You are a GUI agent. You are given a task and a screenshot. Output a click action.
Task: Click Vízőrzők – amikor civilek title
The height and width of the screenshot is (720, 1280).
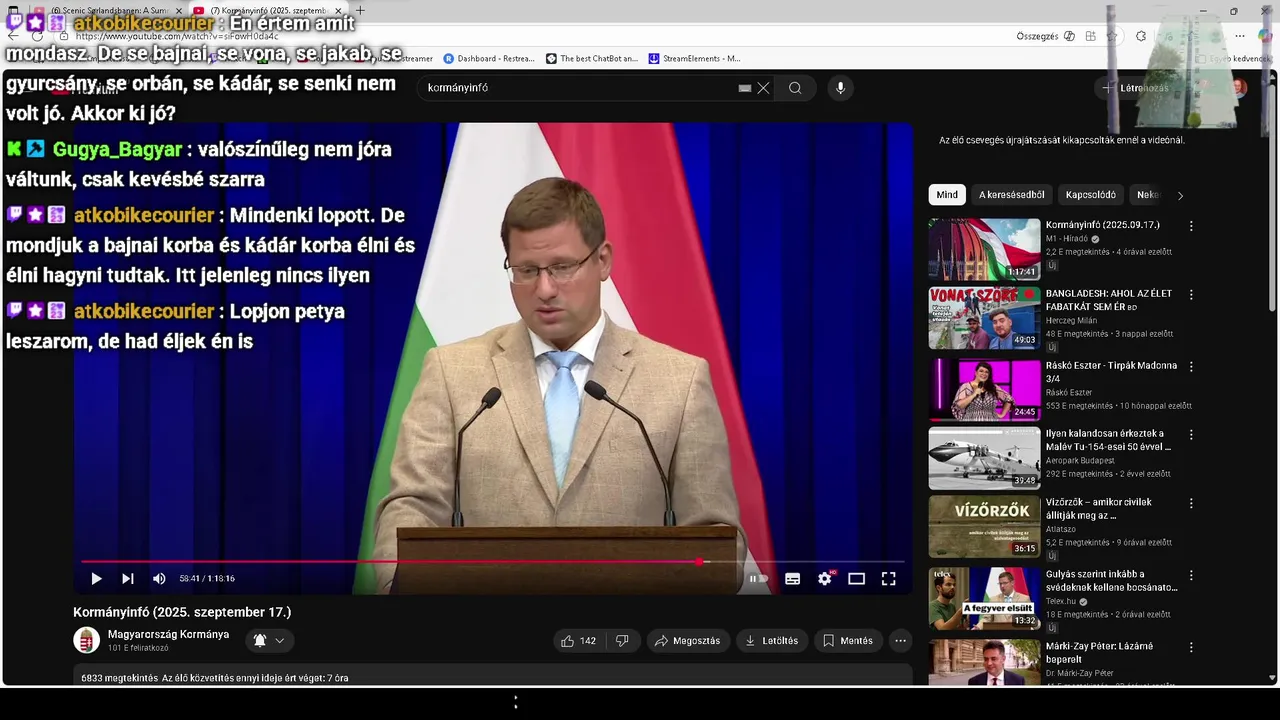[1098, 508]
